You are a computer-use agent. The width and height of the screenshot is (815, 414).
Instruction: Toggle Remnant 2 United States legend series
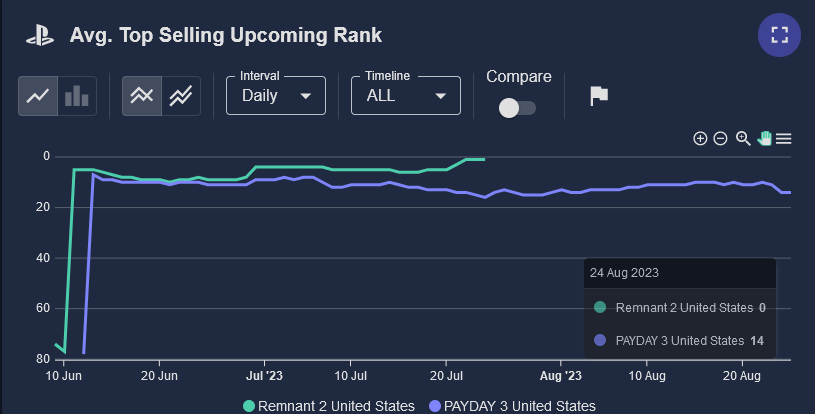pos(329,406)
